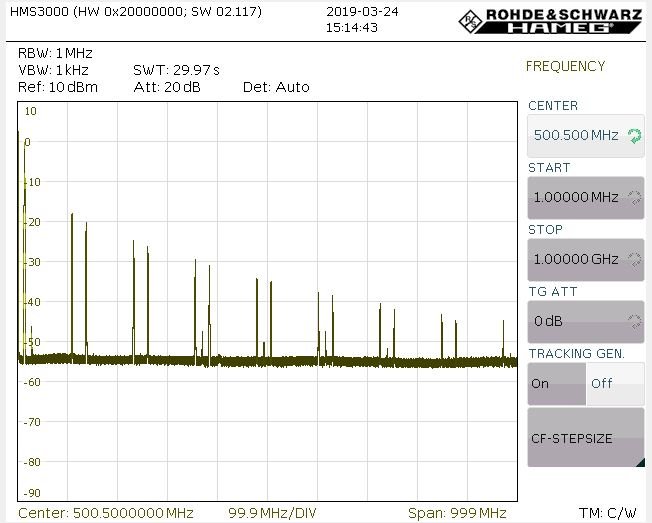Click the knob icon in START softkey
The image size is (652, 523).
point(635,198)
